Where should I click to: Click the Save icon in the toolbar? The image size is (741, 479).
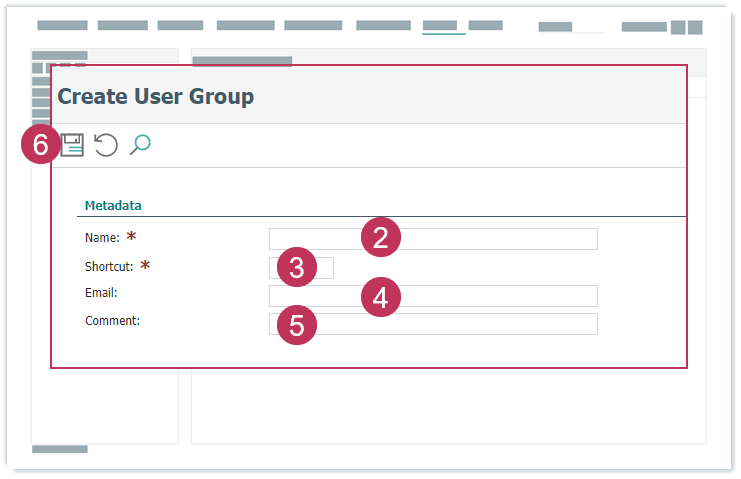tap(72, 146)
